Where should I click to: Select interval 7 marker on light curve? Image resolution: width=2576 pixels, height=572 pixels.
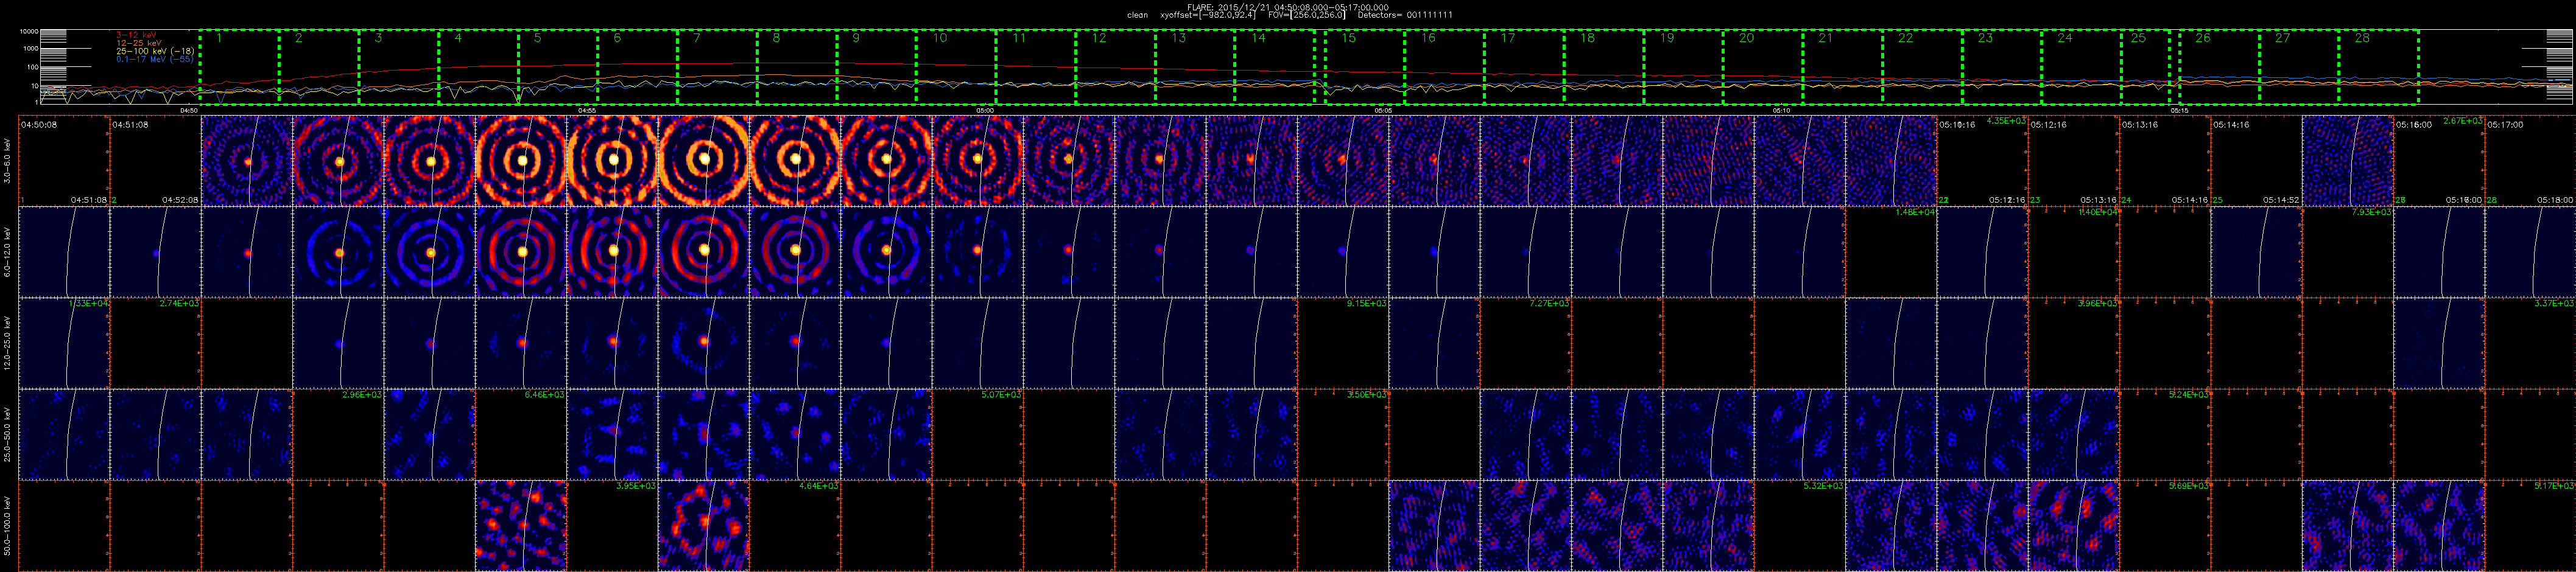pyautogui.click(x=696, y=38)
